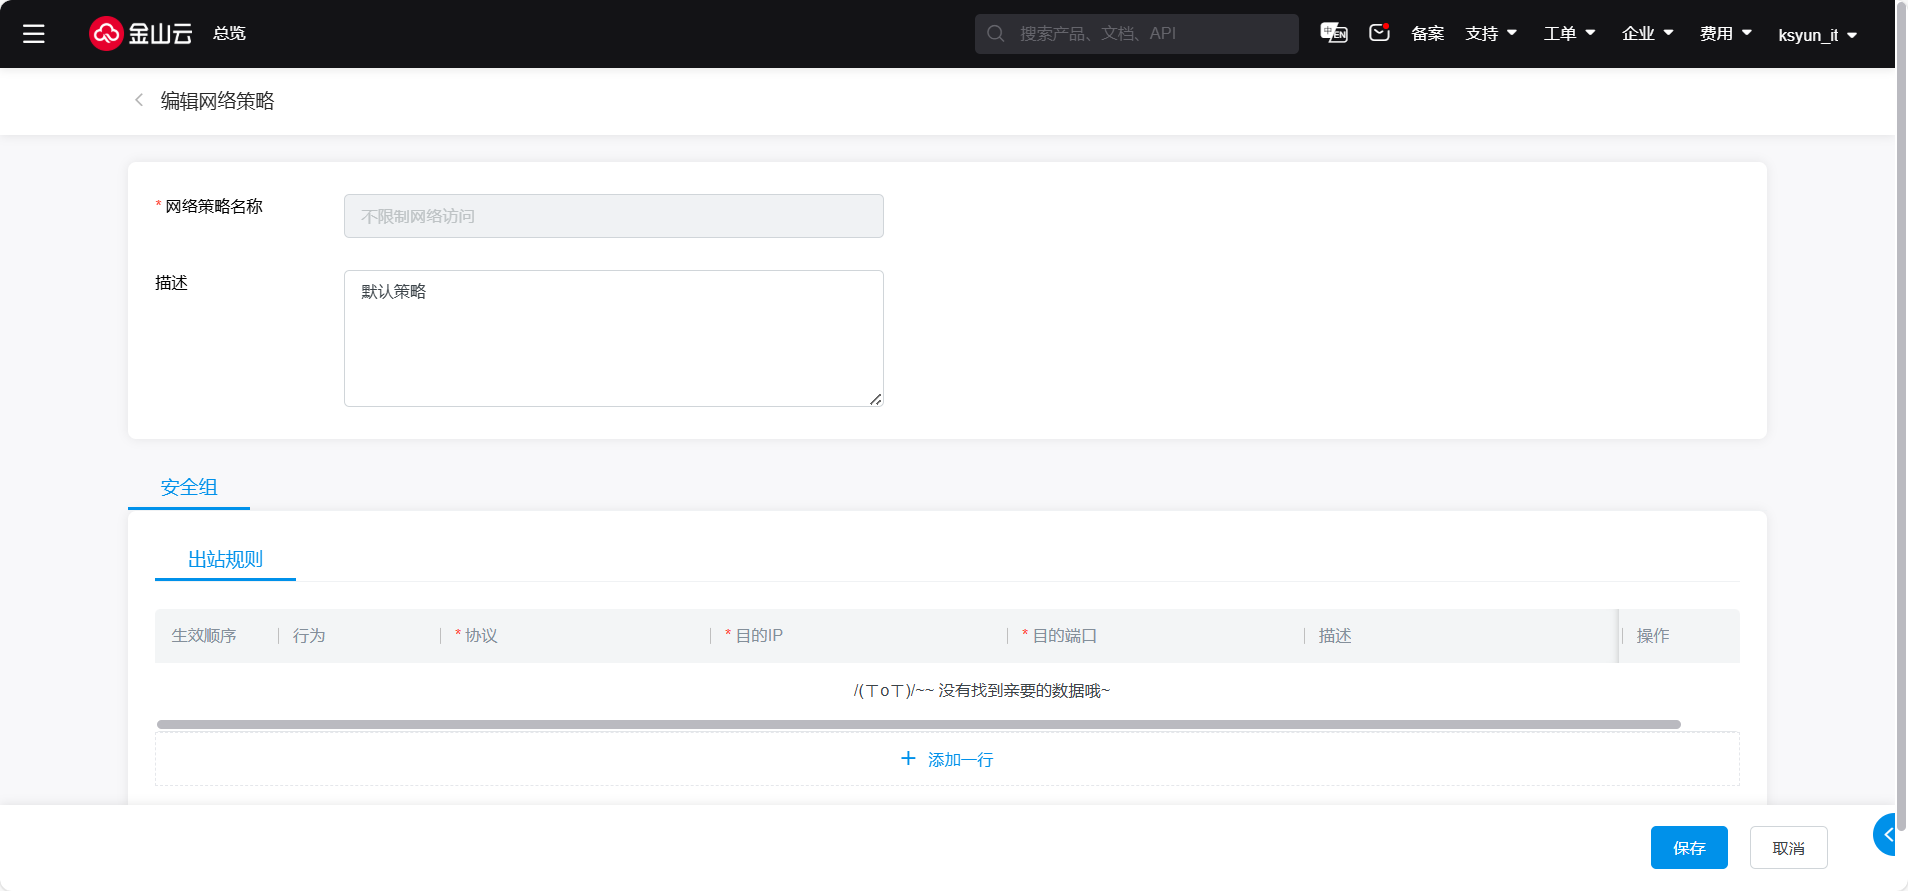Screen dimensions: 1908x891
Task: Click the plus icon in 添加一行
Action: (908, 759)
